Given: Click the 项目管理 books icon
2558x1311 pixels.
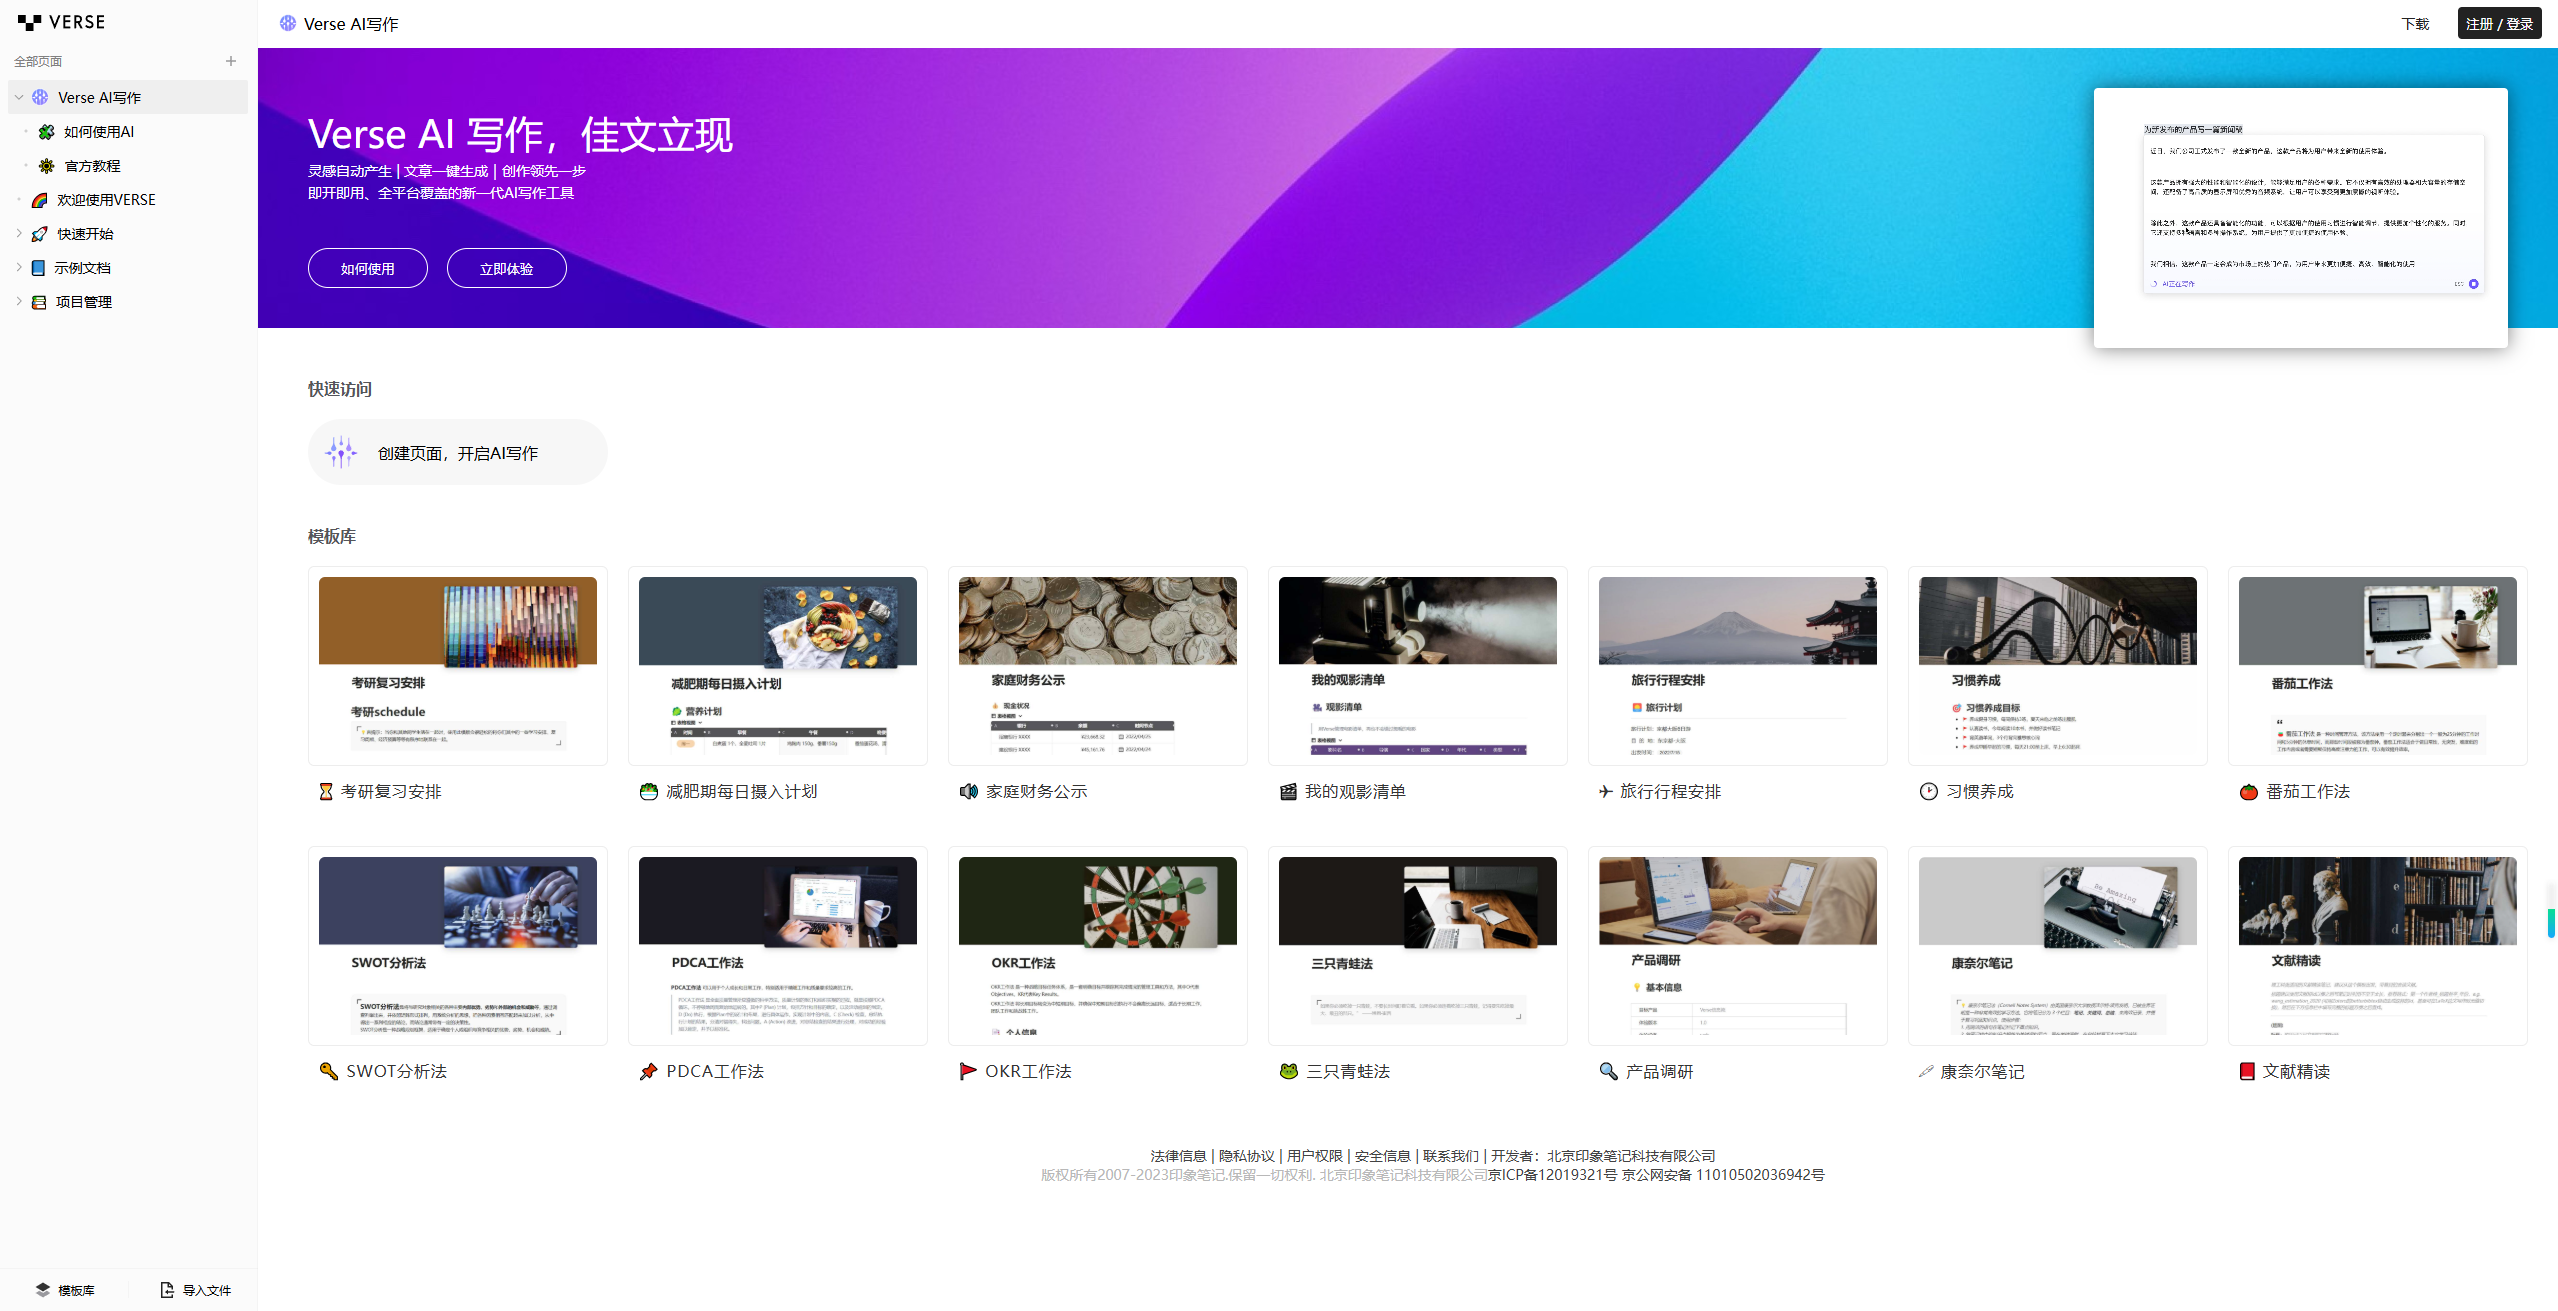Looking at the screenshot, I should click(39, 301).
